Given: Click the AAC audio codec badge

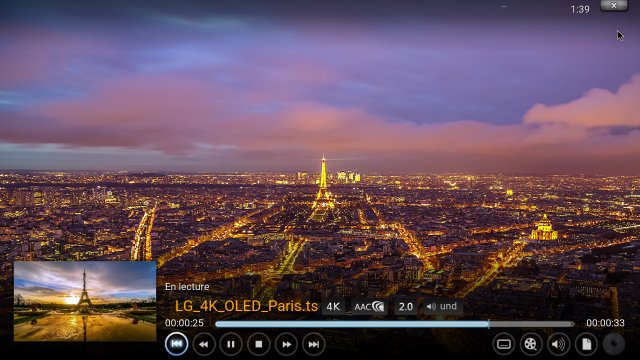Looking at the screenshot, I should [x=369, y=307].
